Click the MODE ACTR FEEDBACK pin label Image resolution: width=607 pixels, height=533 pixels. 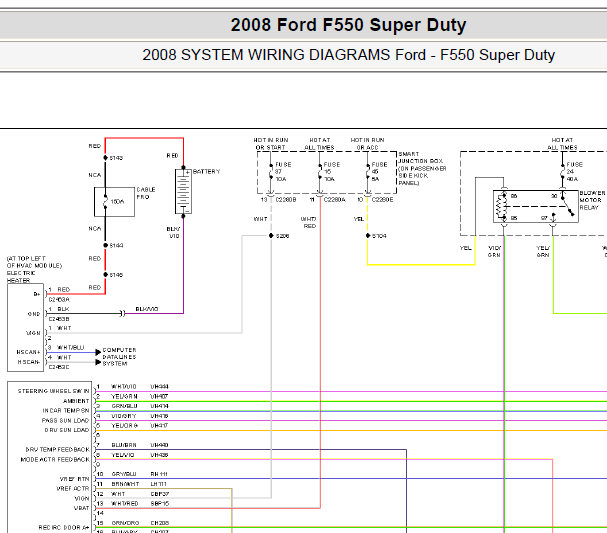click(x=55, y=459)
